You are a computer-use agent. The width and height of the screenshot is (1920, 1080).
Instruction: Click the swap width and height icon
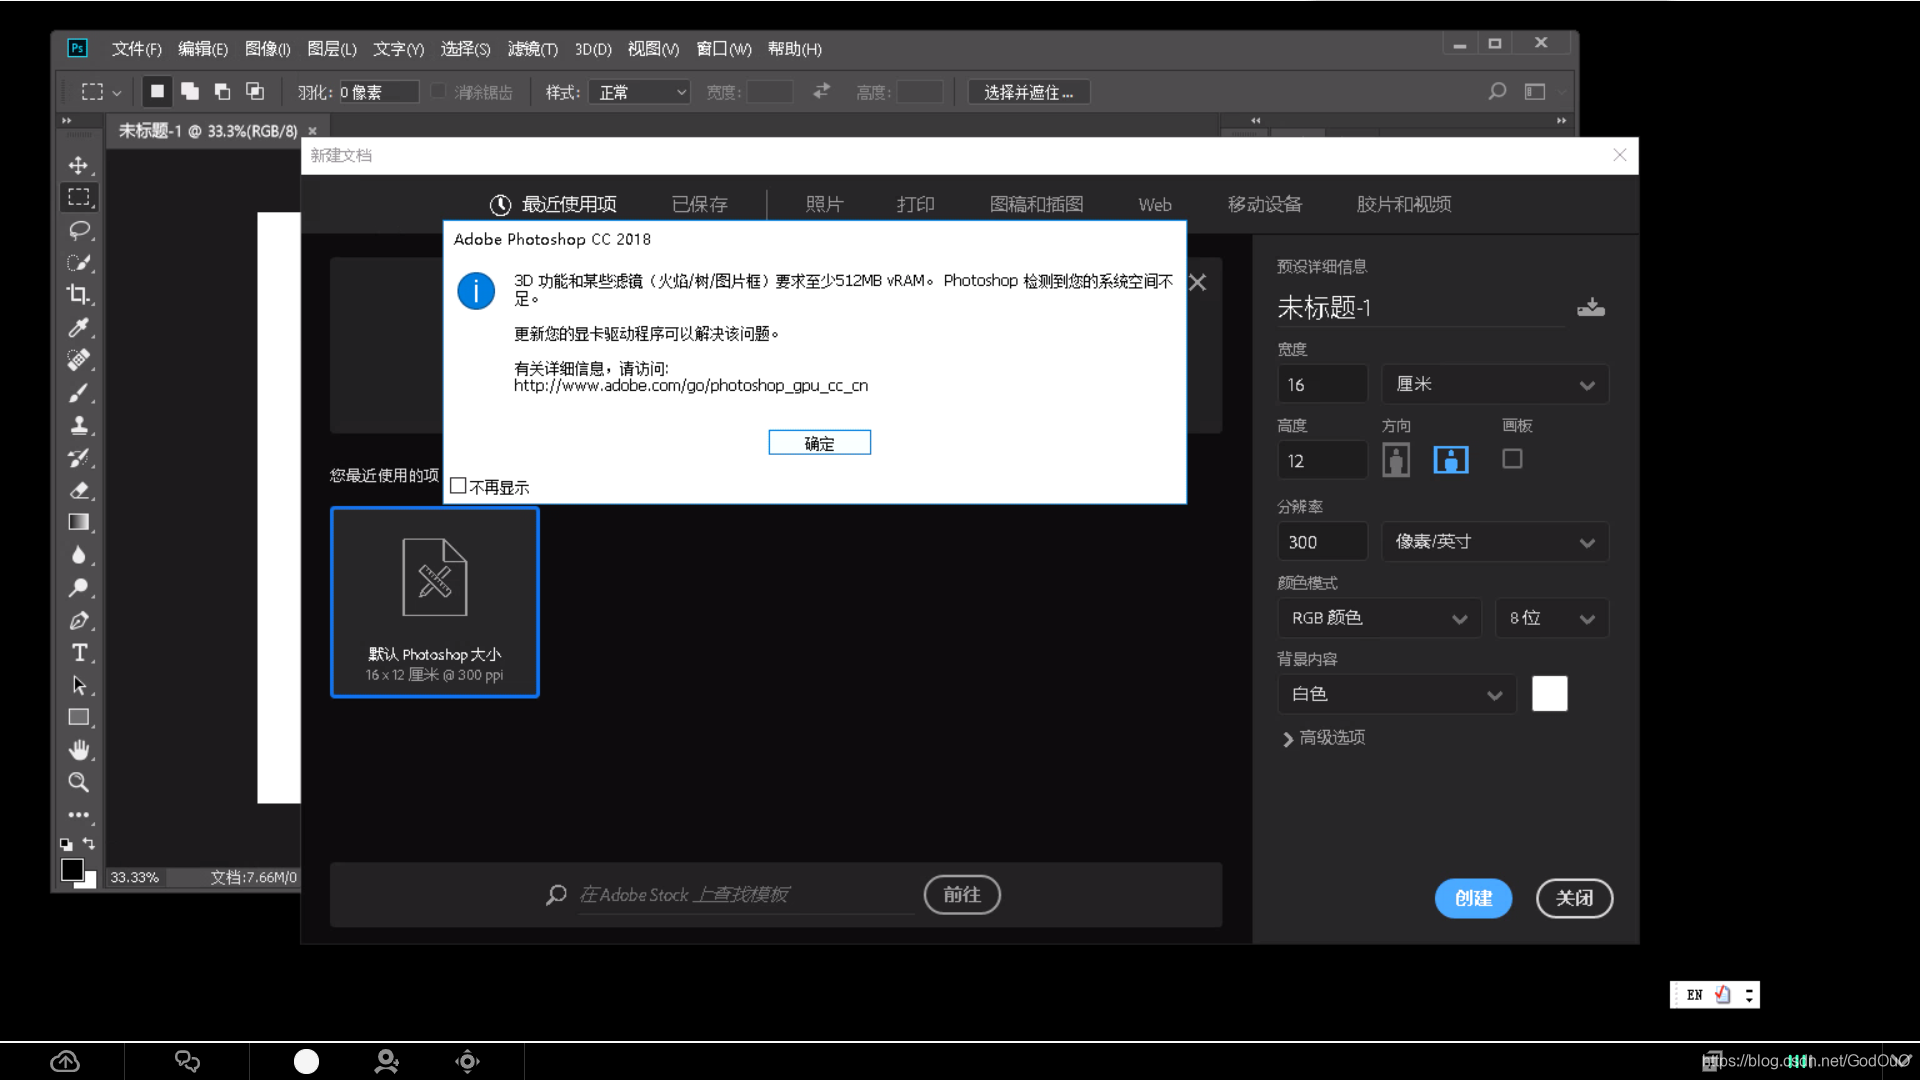821,91
